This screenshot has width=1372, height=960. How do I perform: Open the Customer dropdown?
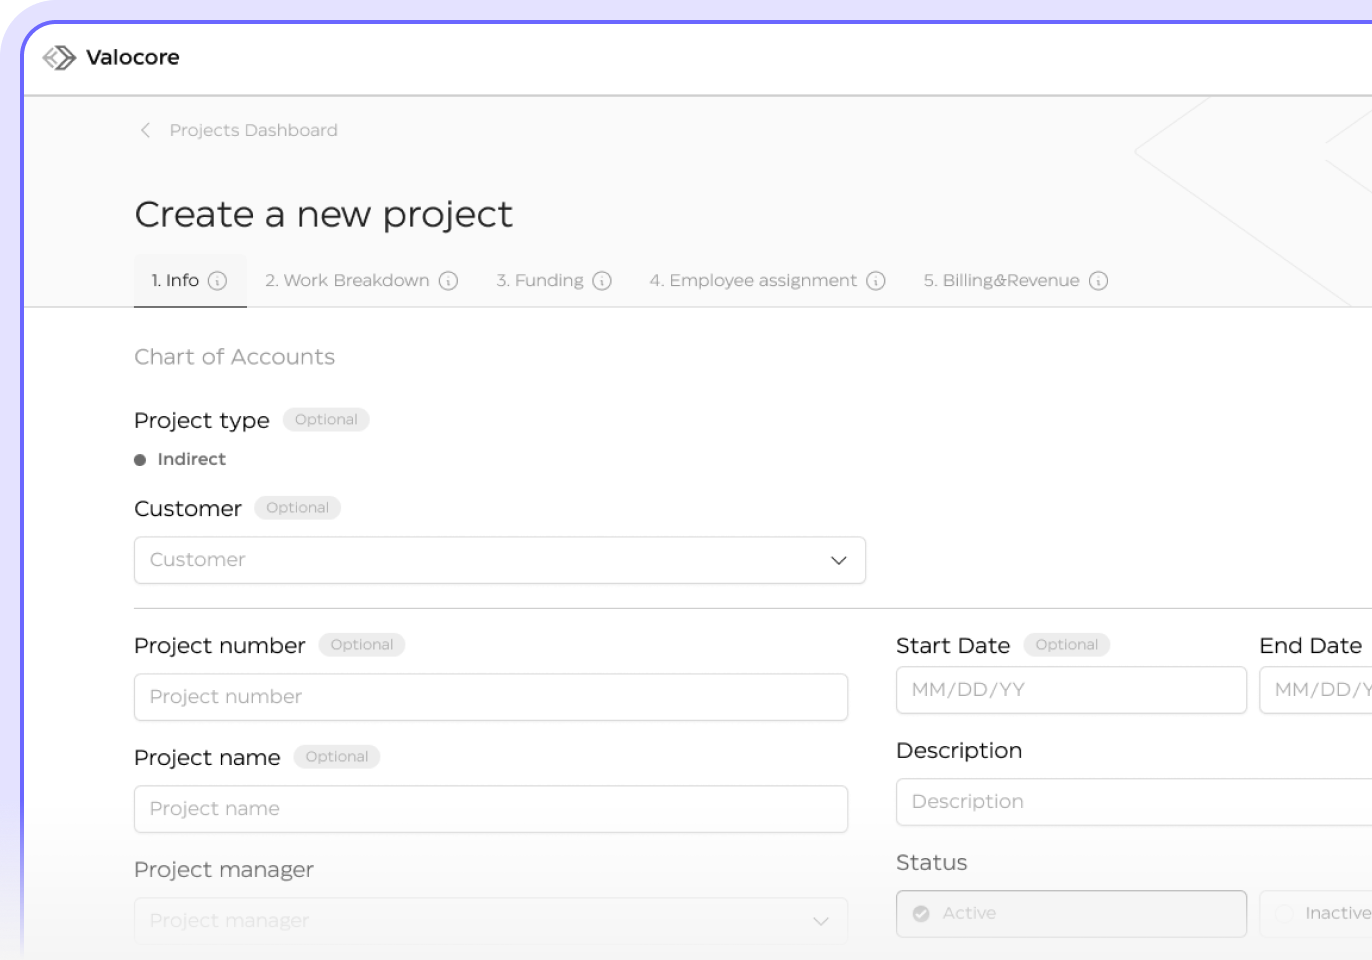click(x=500, y=560)
